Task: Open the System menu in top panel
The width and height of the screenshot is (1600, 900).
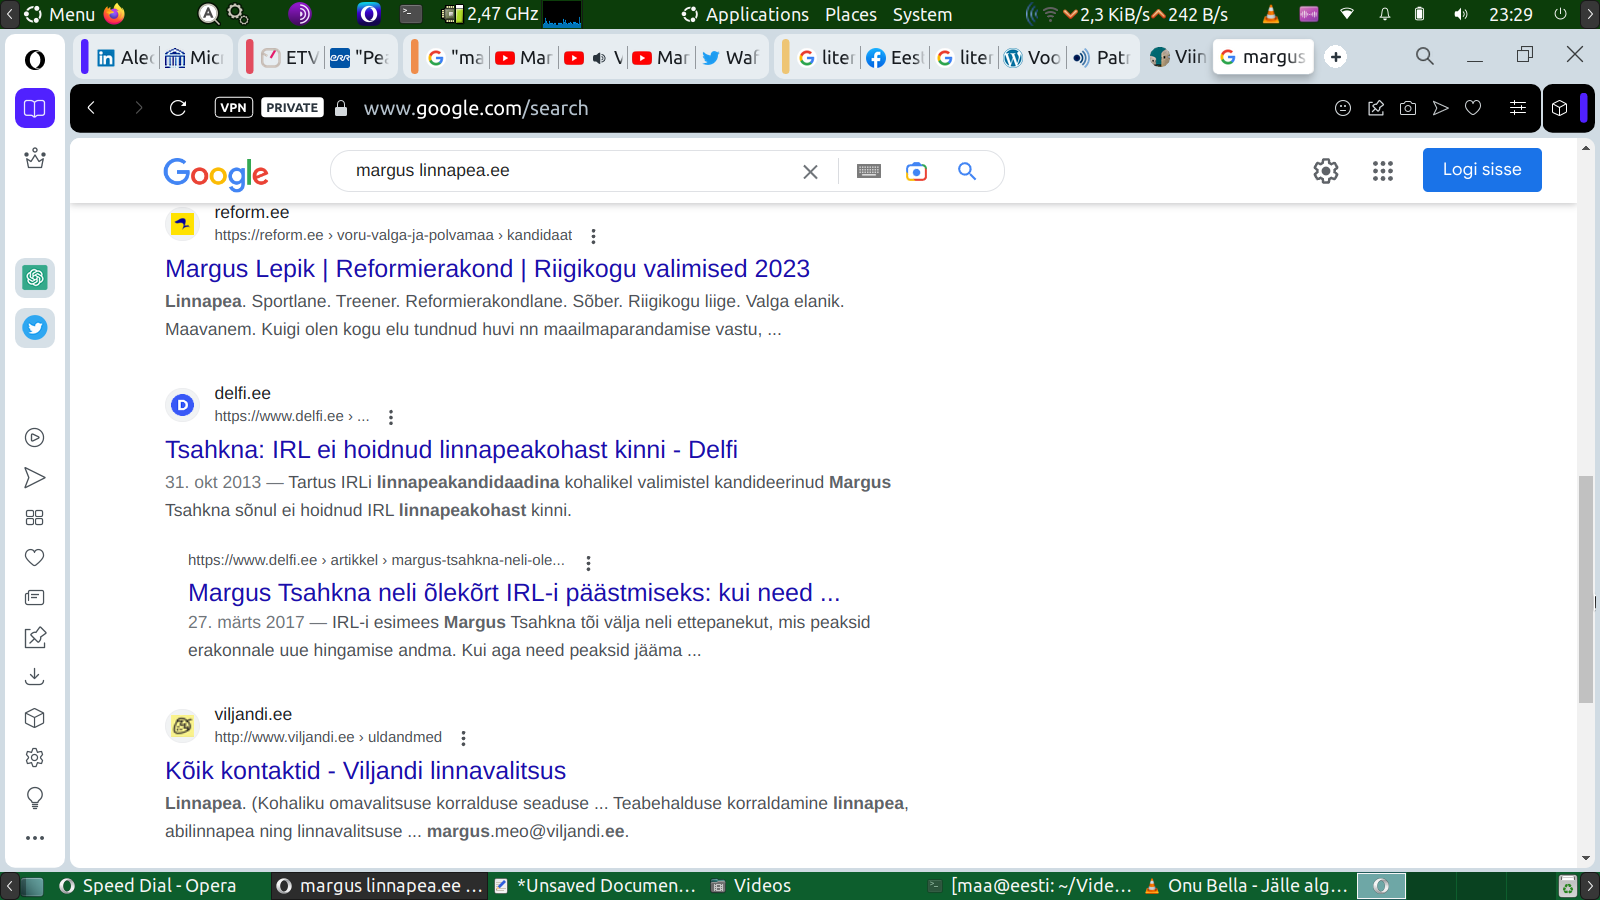Action: point(922,14)
